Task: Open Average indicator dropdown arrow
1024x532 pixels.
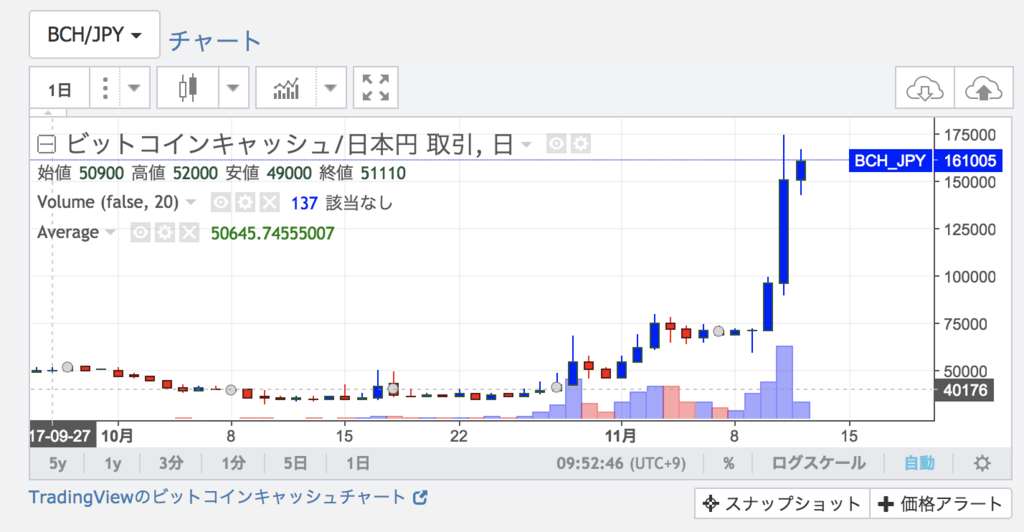Action: [x=110, y=232]
